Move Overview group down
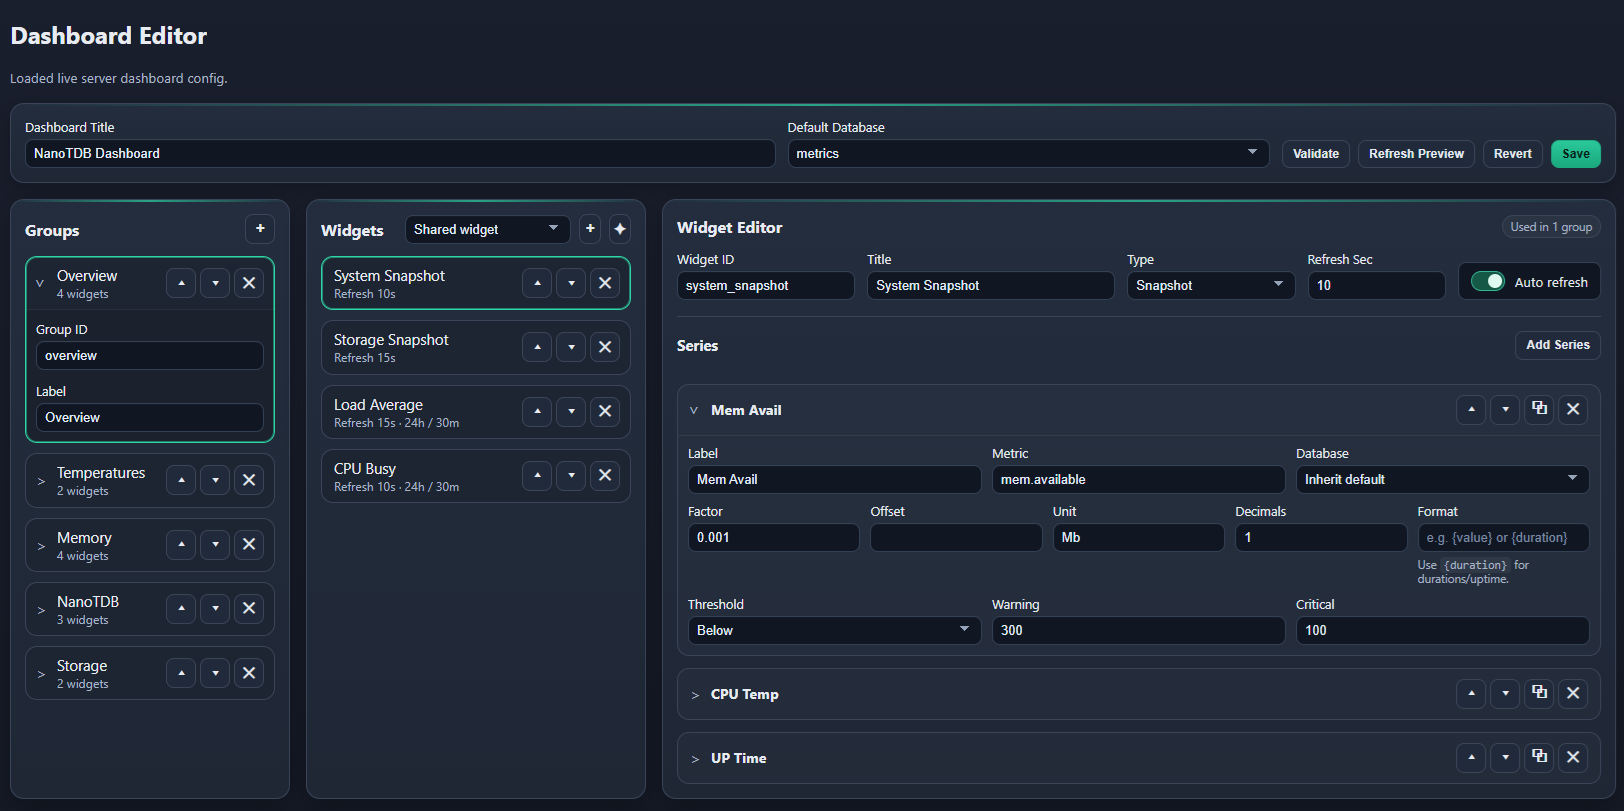 [x=215, y=283]
